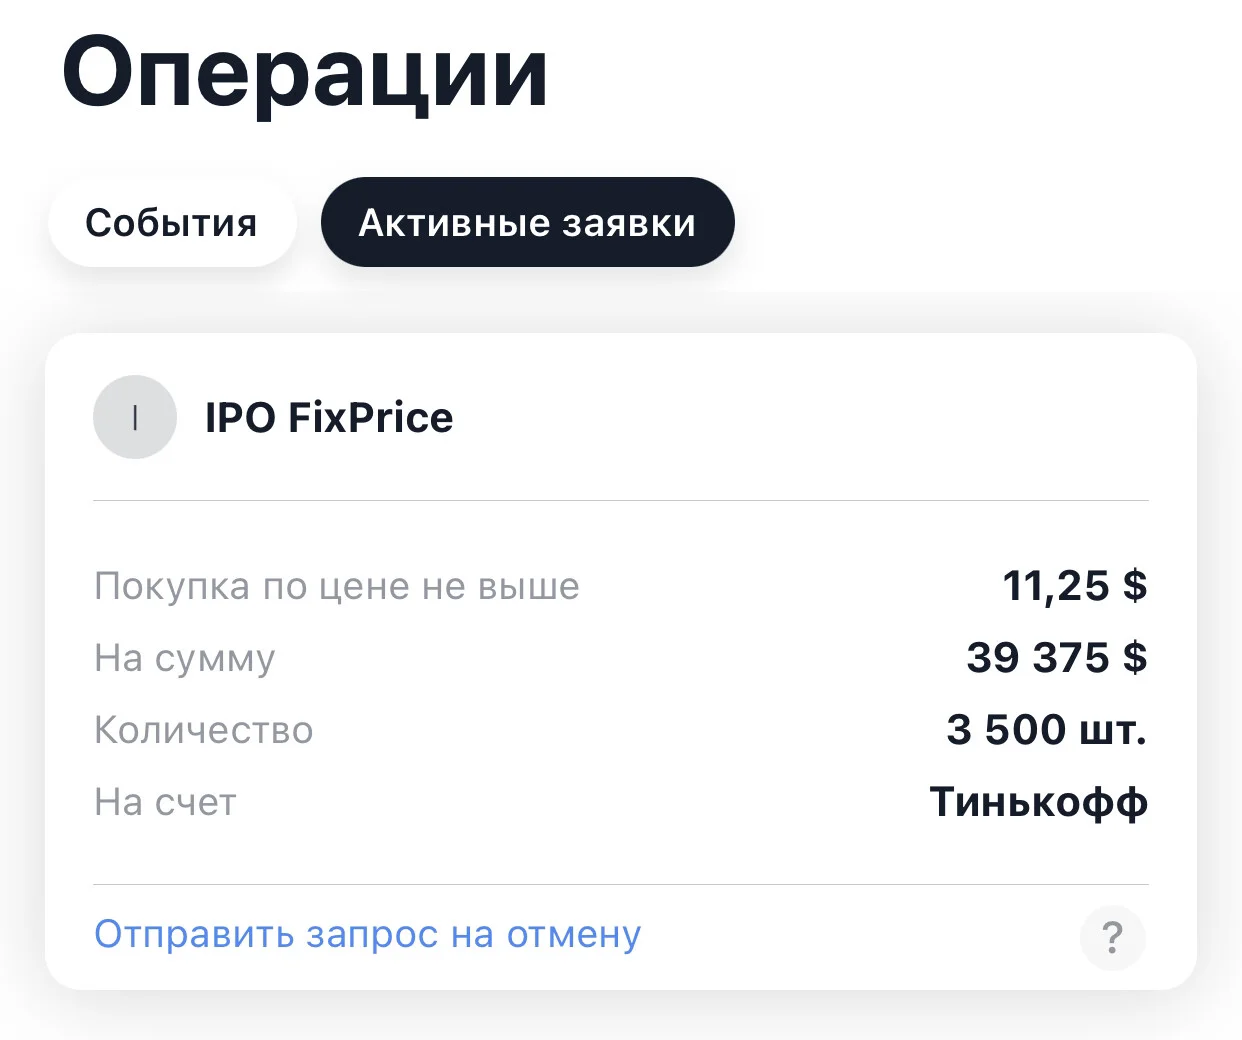
Task: Click the Операции page heading
Action: (305, 75)
